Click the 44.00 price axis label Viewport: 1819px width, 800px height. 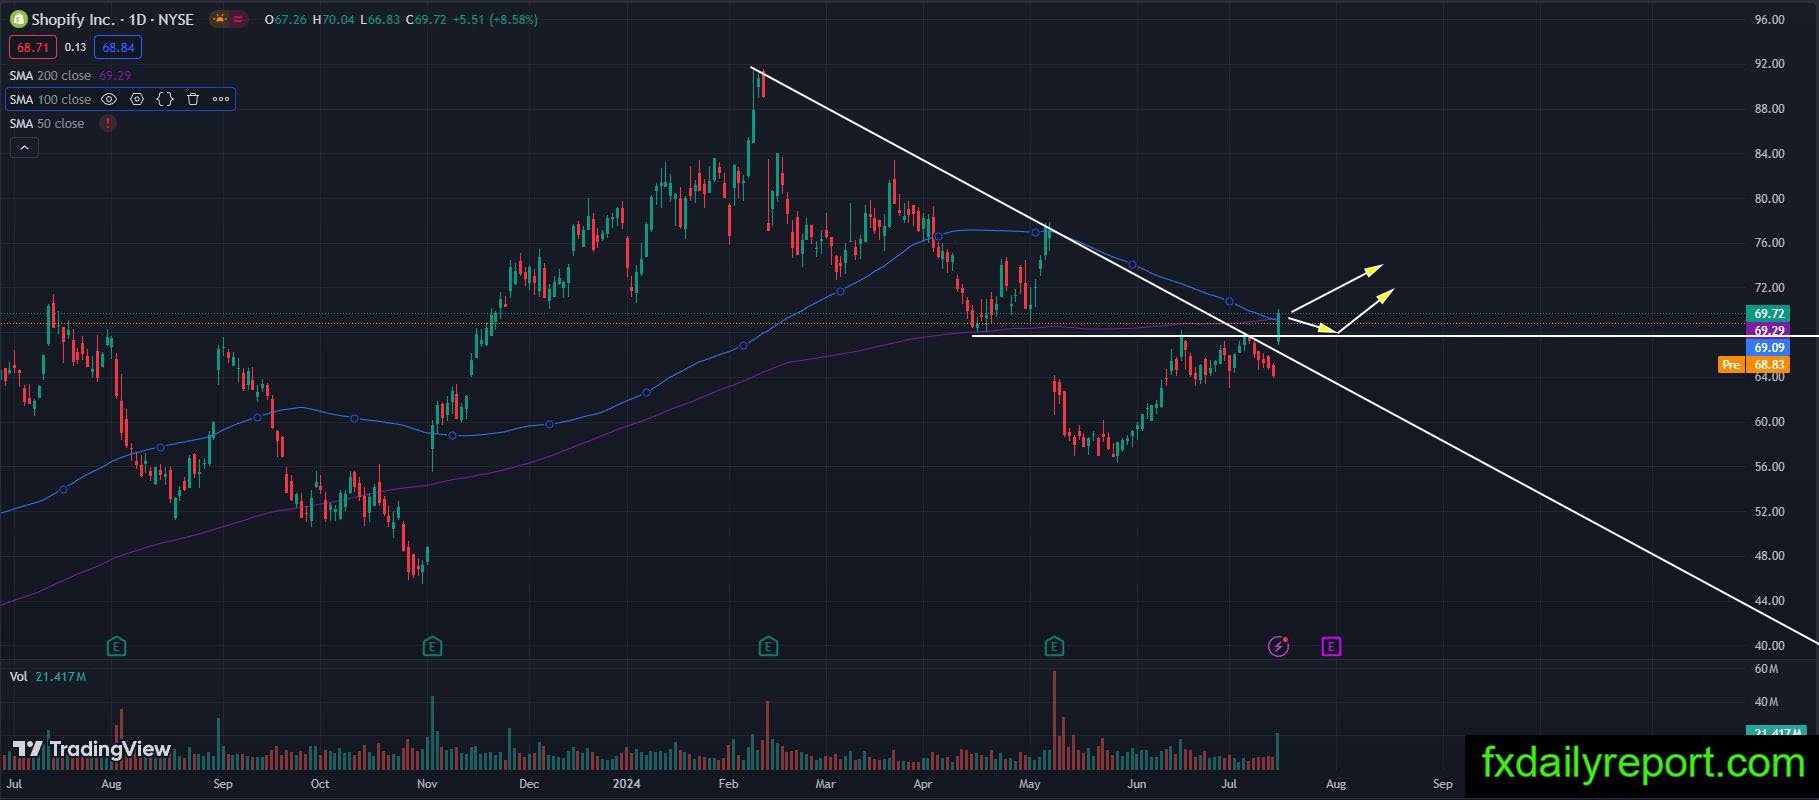pos(1769,601)
